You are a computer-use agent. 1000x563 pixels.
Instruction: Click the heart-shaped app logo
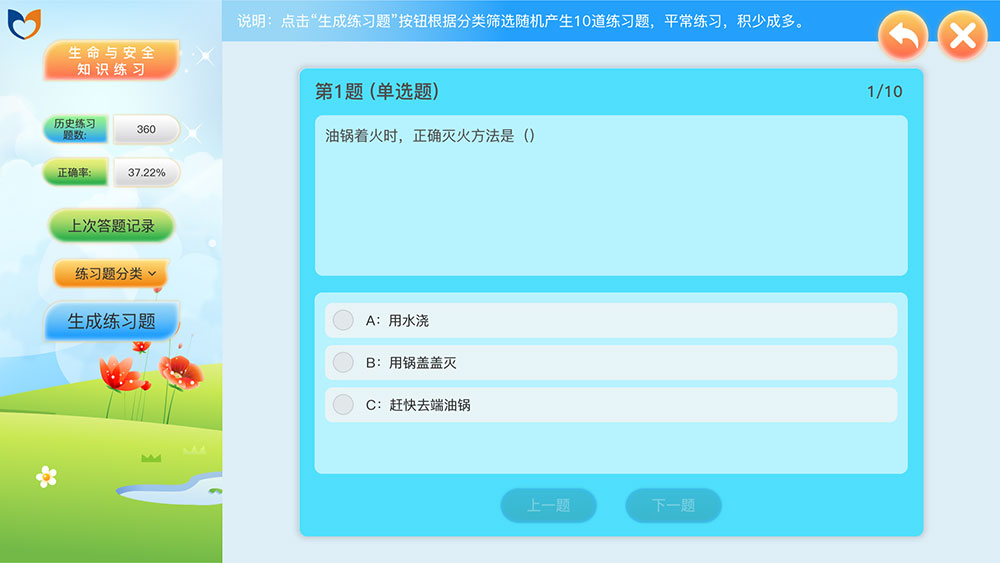coord(24,24)
